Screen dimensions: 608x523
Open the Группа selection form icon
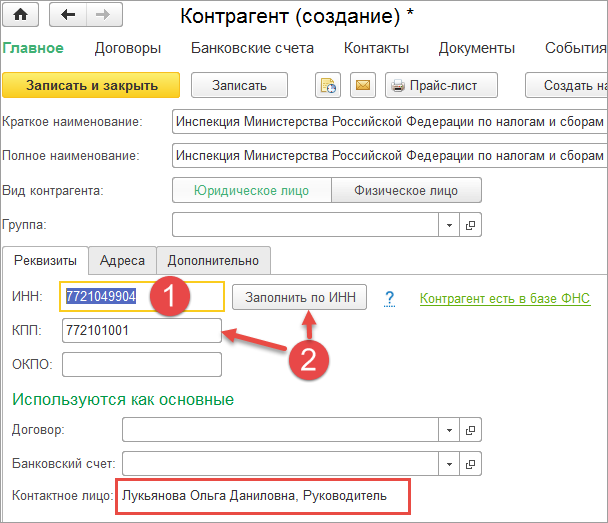coord(470,224)
